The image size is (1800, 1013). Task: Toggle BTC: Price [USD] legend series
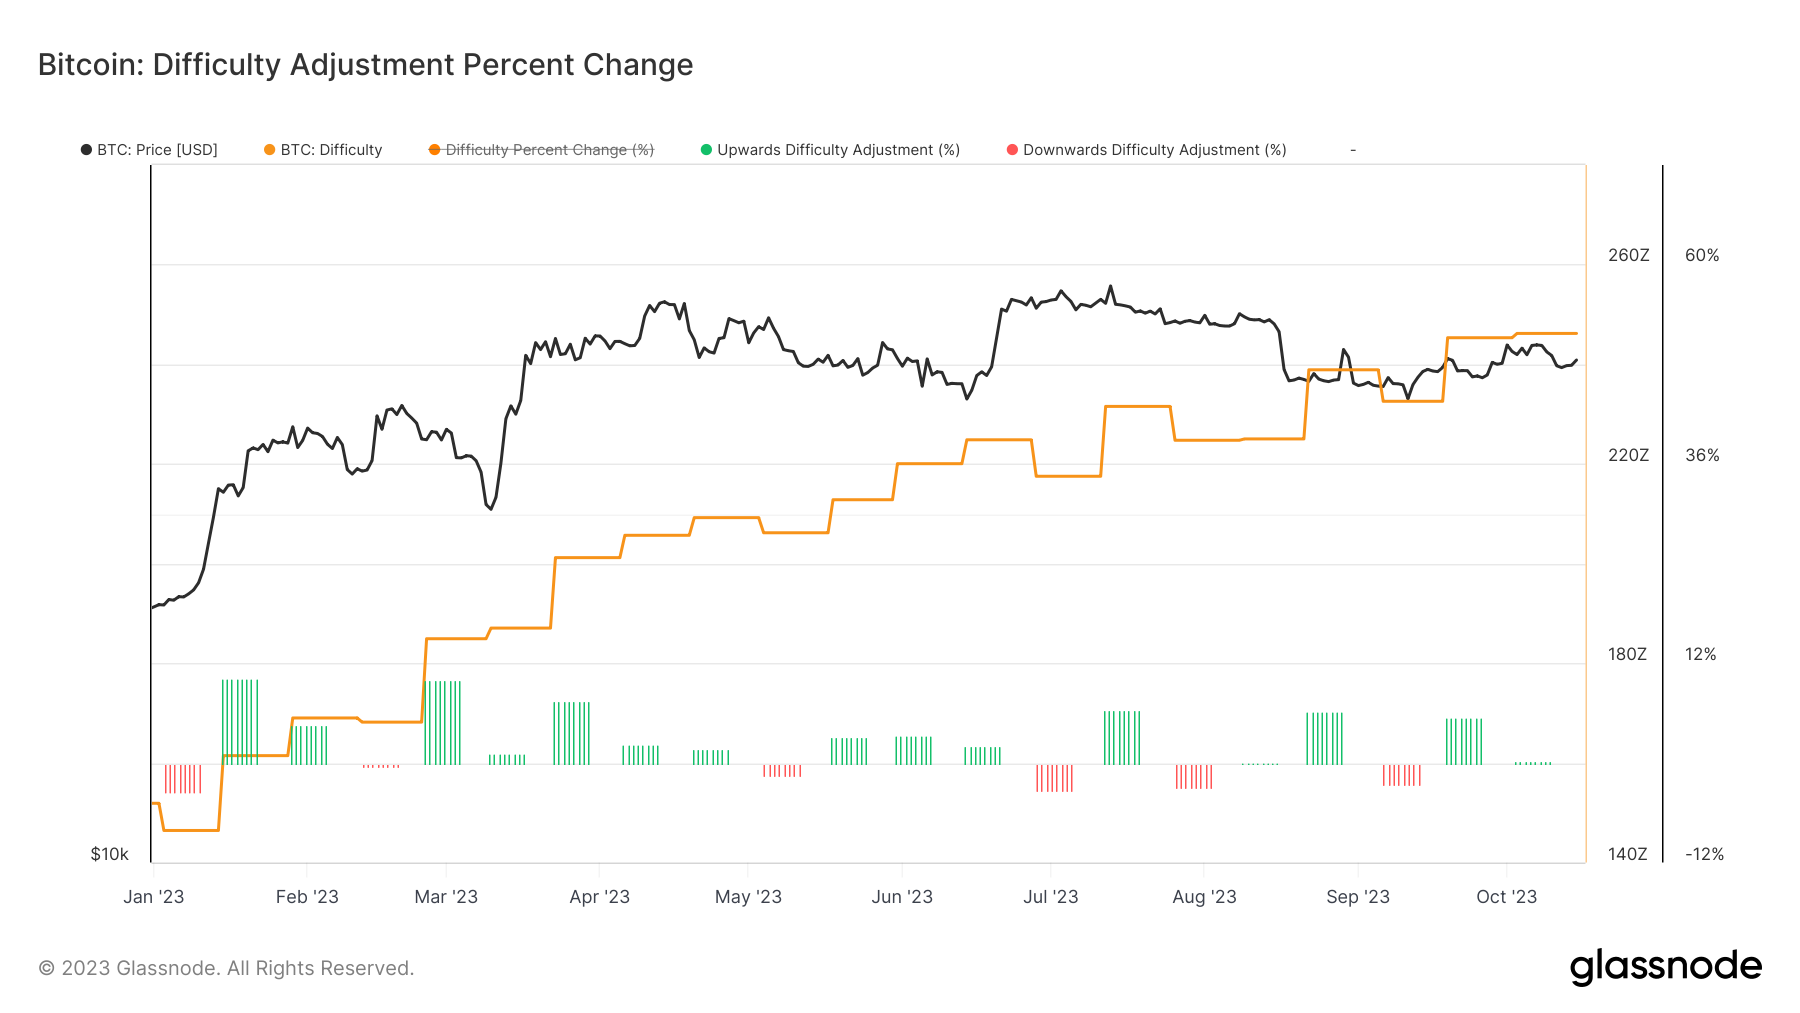tap(149, 150)
